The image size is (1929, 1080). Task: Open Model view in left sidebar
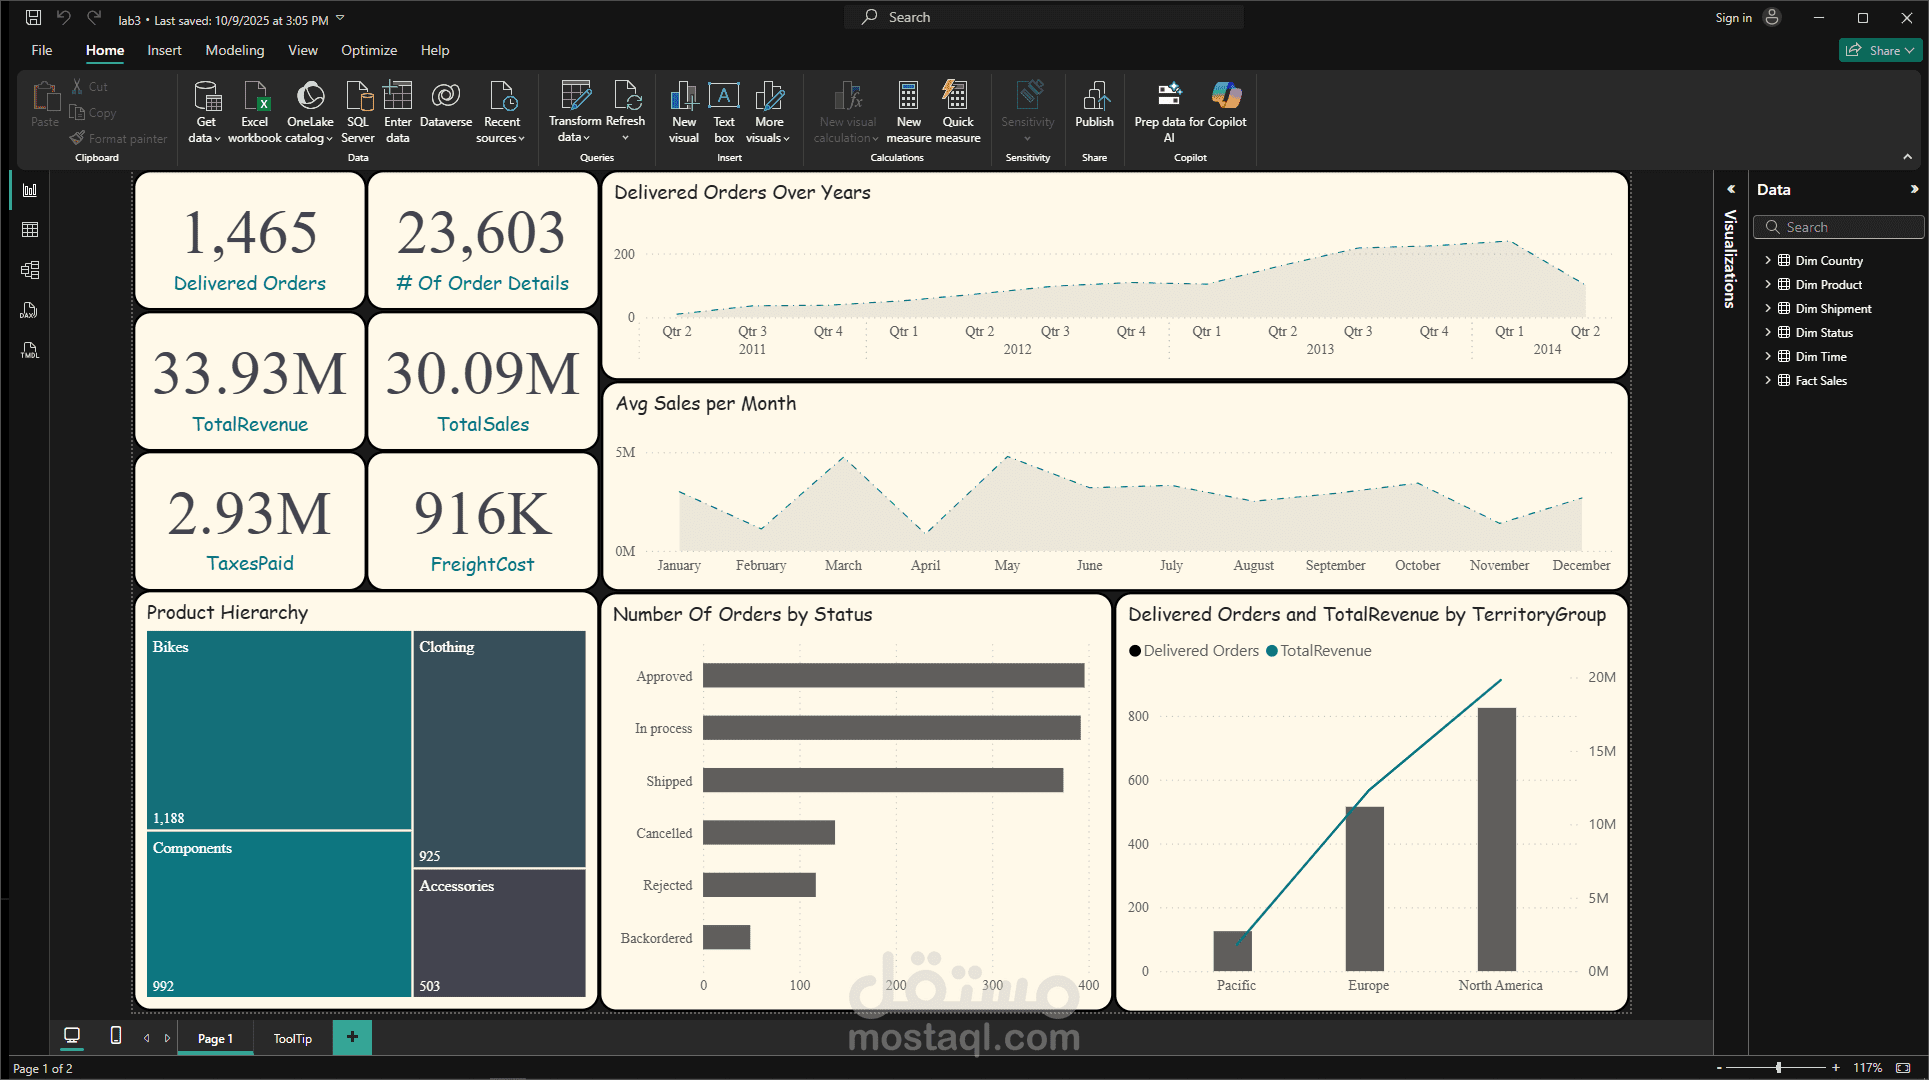tap(30, 270)
